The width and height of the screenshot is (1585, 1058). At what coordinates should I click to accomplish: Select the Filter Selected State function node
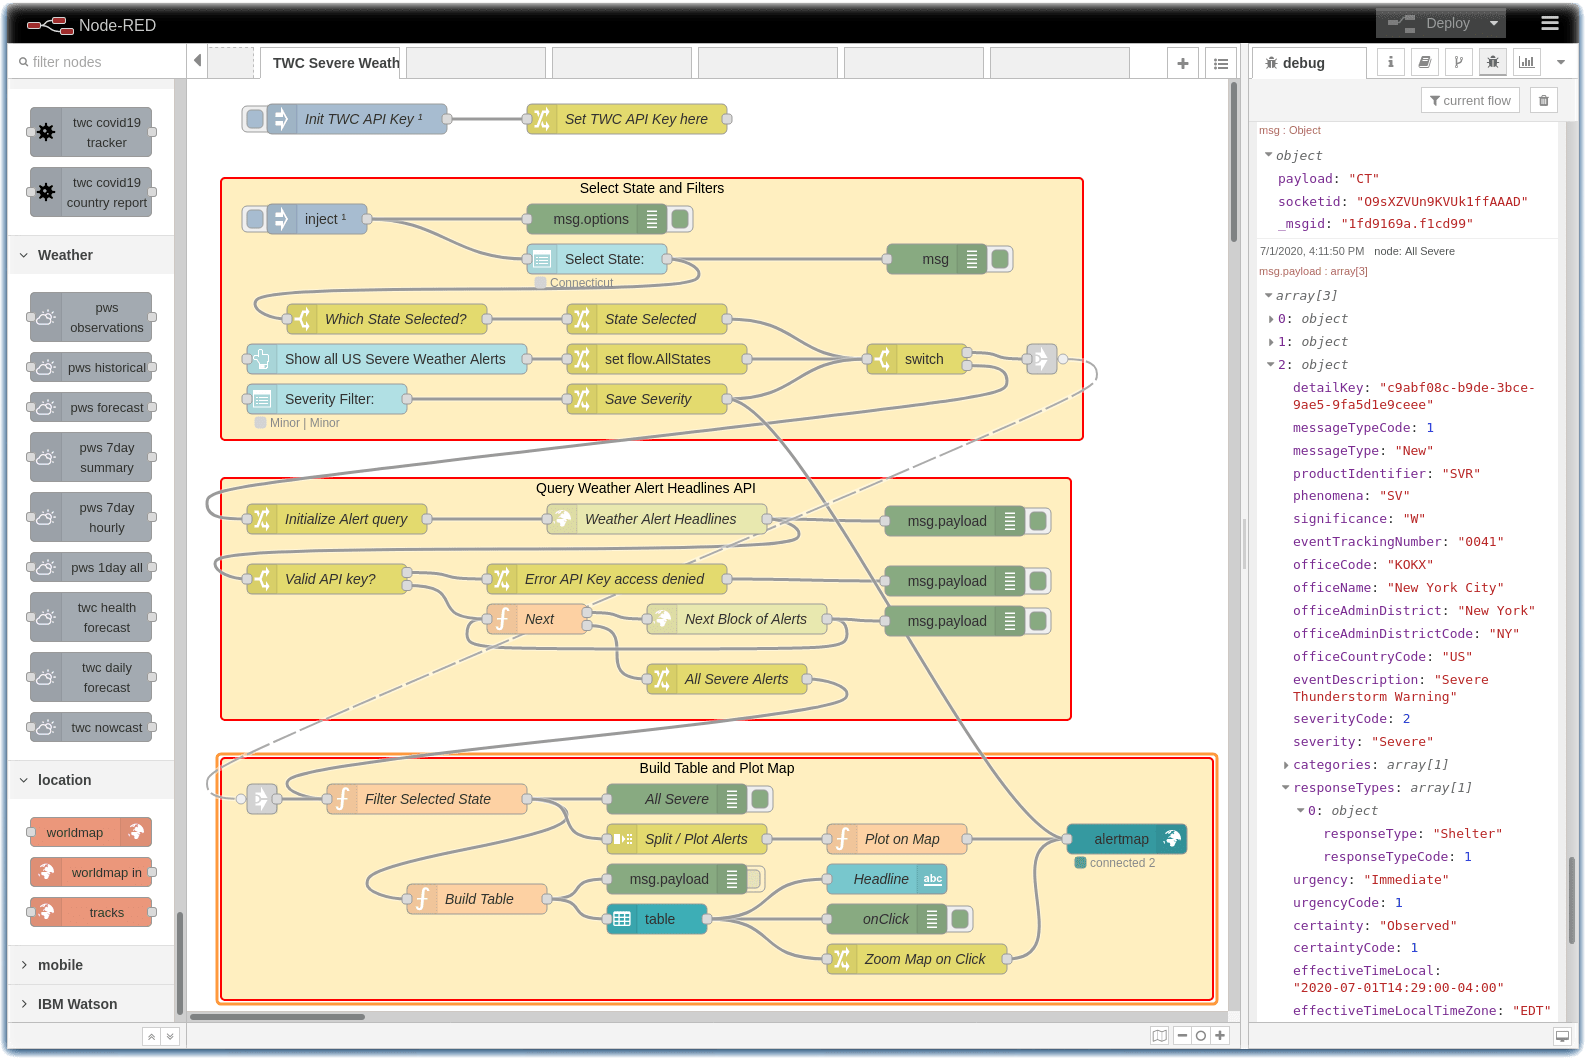[x=427, y=799]
